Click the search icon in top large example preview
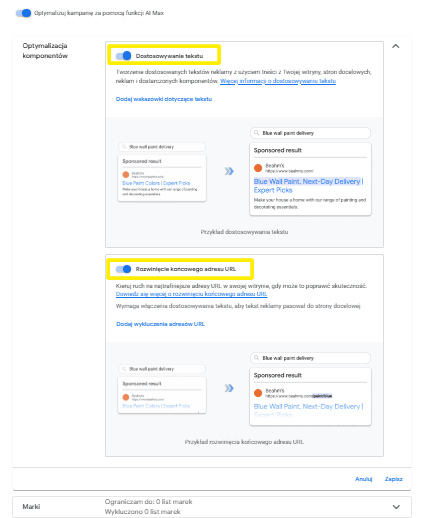This screenshot has height=518, width=424. (256, 133)
